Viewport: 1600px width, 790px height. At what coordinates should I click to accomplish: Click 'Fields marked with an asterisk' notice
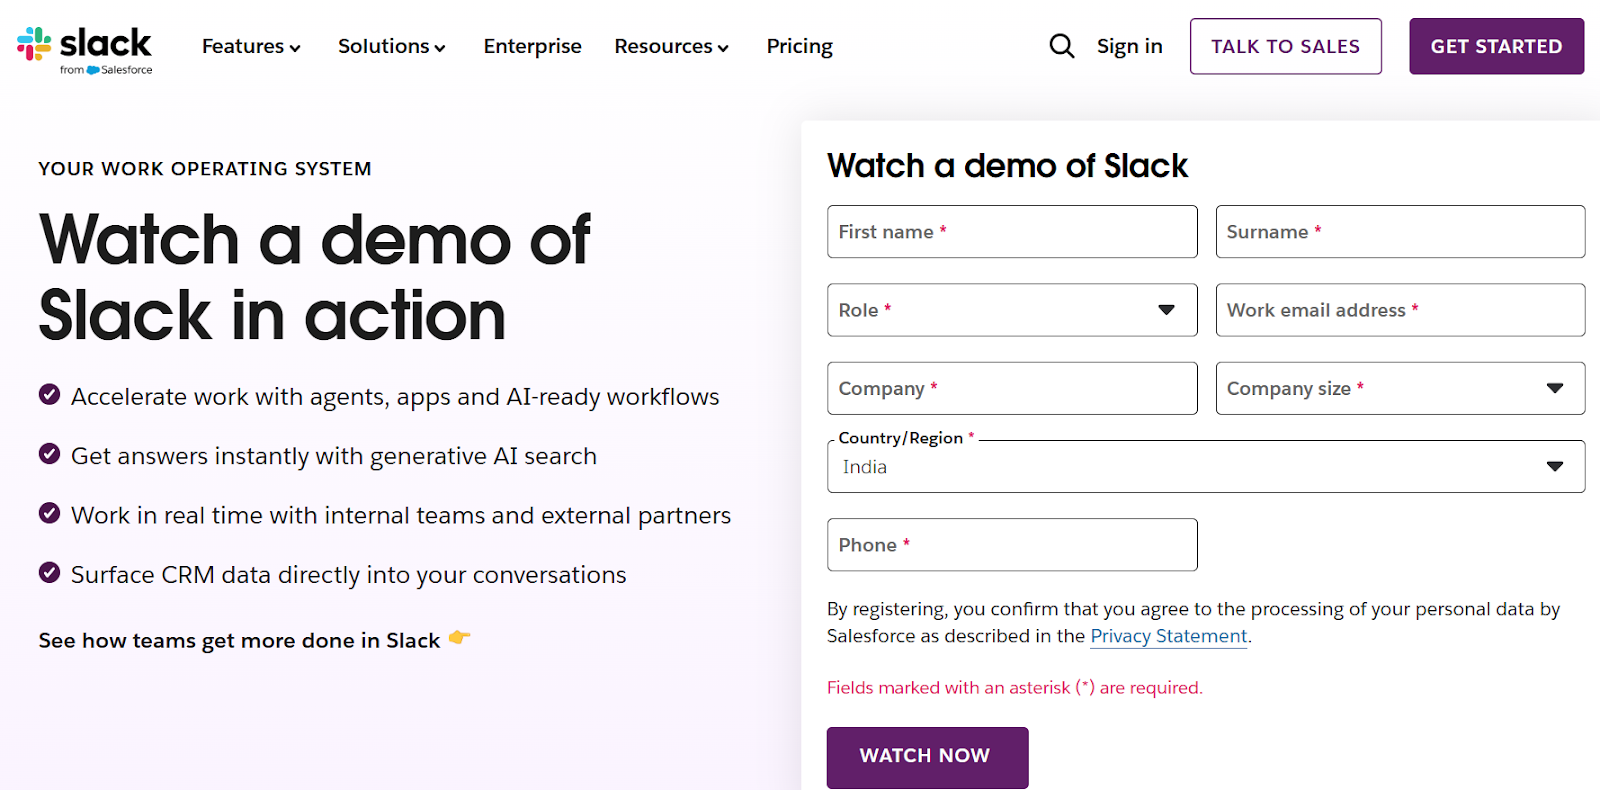click(x=1015, y=688)
